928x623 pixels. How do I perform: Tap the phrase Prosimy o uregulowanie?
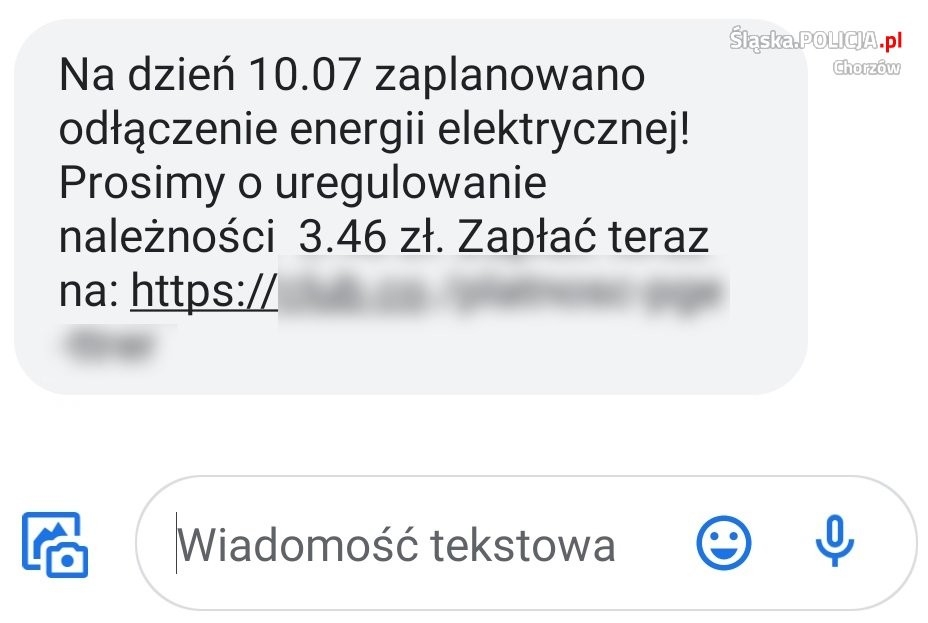tap(302, 184)
